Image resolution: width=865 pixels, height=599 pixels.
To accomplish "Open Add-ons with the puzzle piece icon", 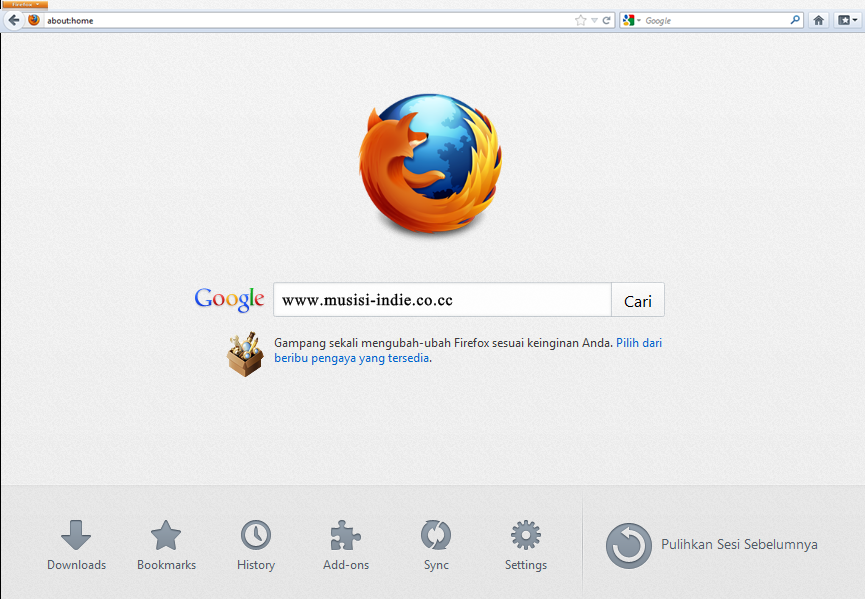I will 346,535.
